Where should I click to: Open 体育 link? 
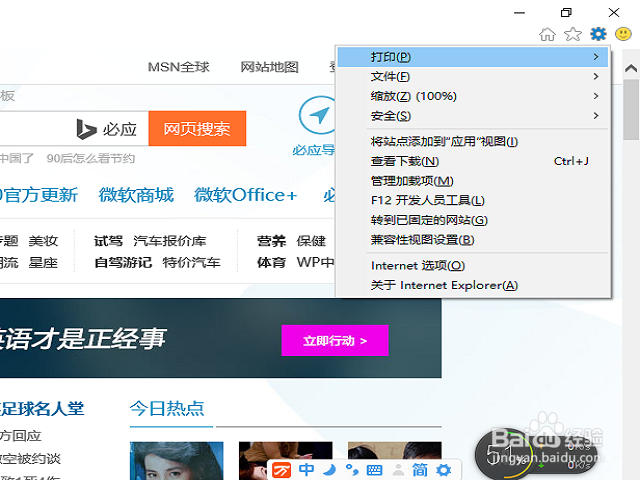click(271, 262)
